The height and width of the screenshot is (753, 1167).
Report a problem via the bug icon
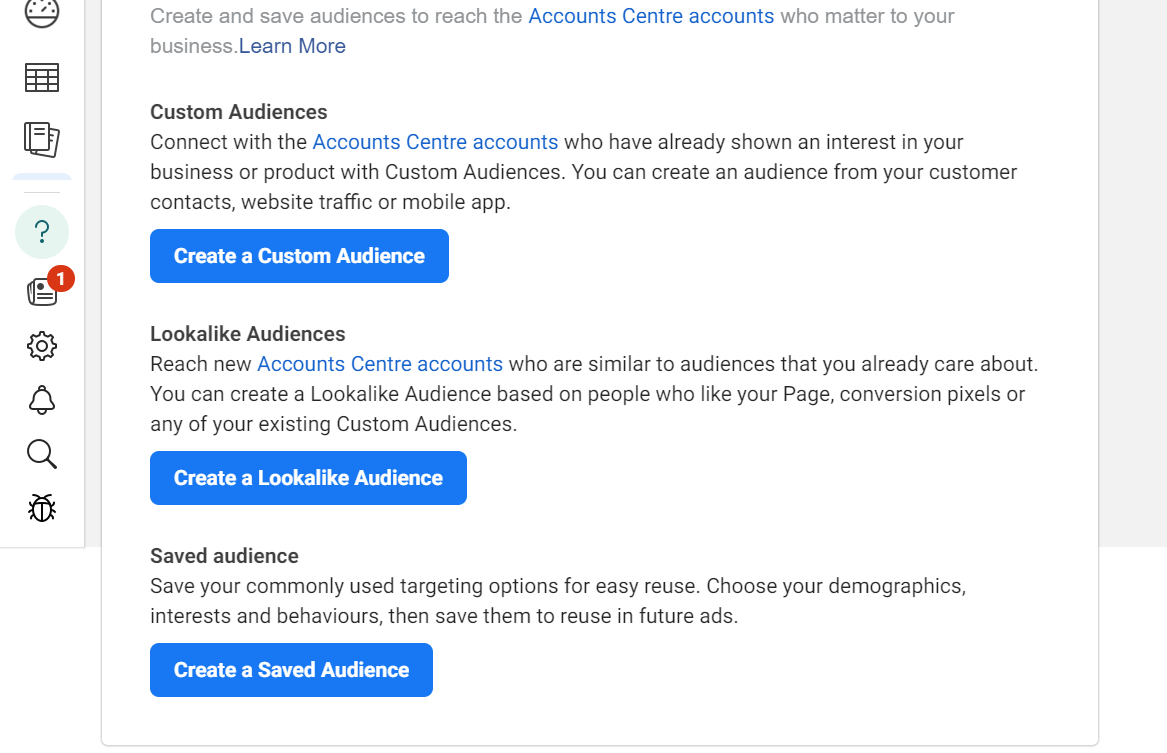point(41,508)
